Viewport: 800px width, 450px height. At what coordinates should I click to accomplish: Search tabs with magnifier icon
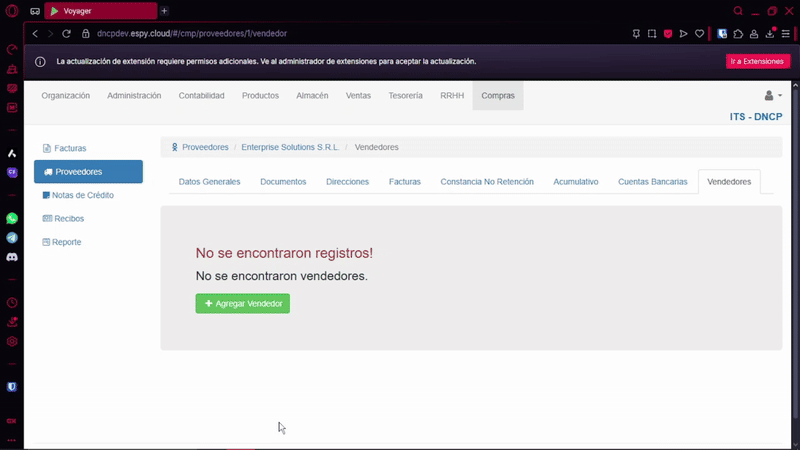pos(738,11)
